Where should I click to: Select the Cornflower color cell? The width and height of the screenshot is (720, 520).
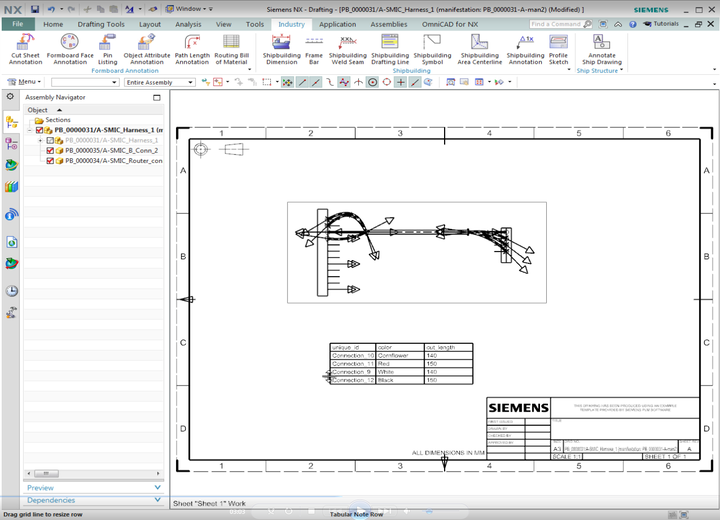point(399,355)
